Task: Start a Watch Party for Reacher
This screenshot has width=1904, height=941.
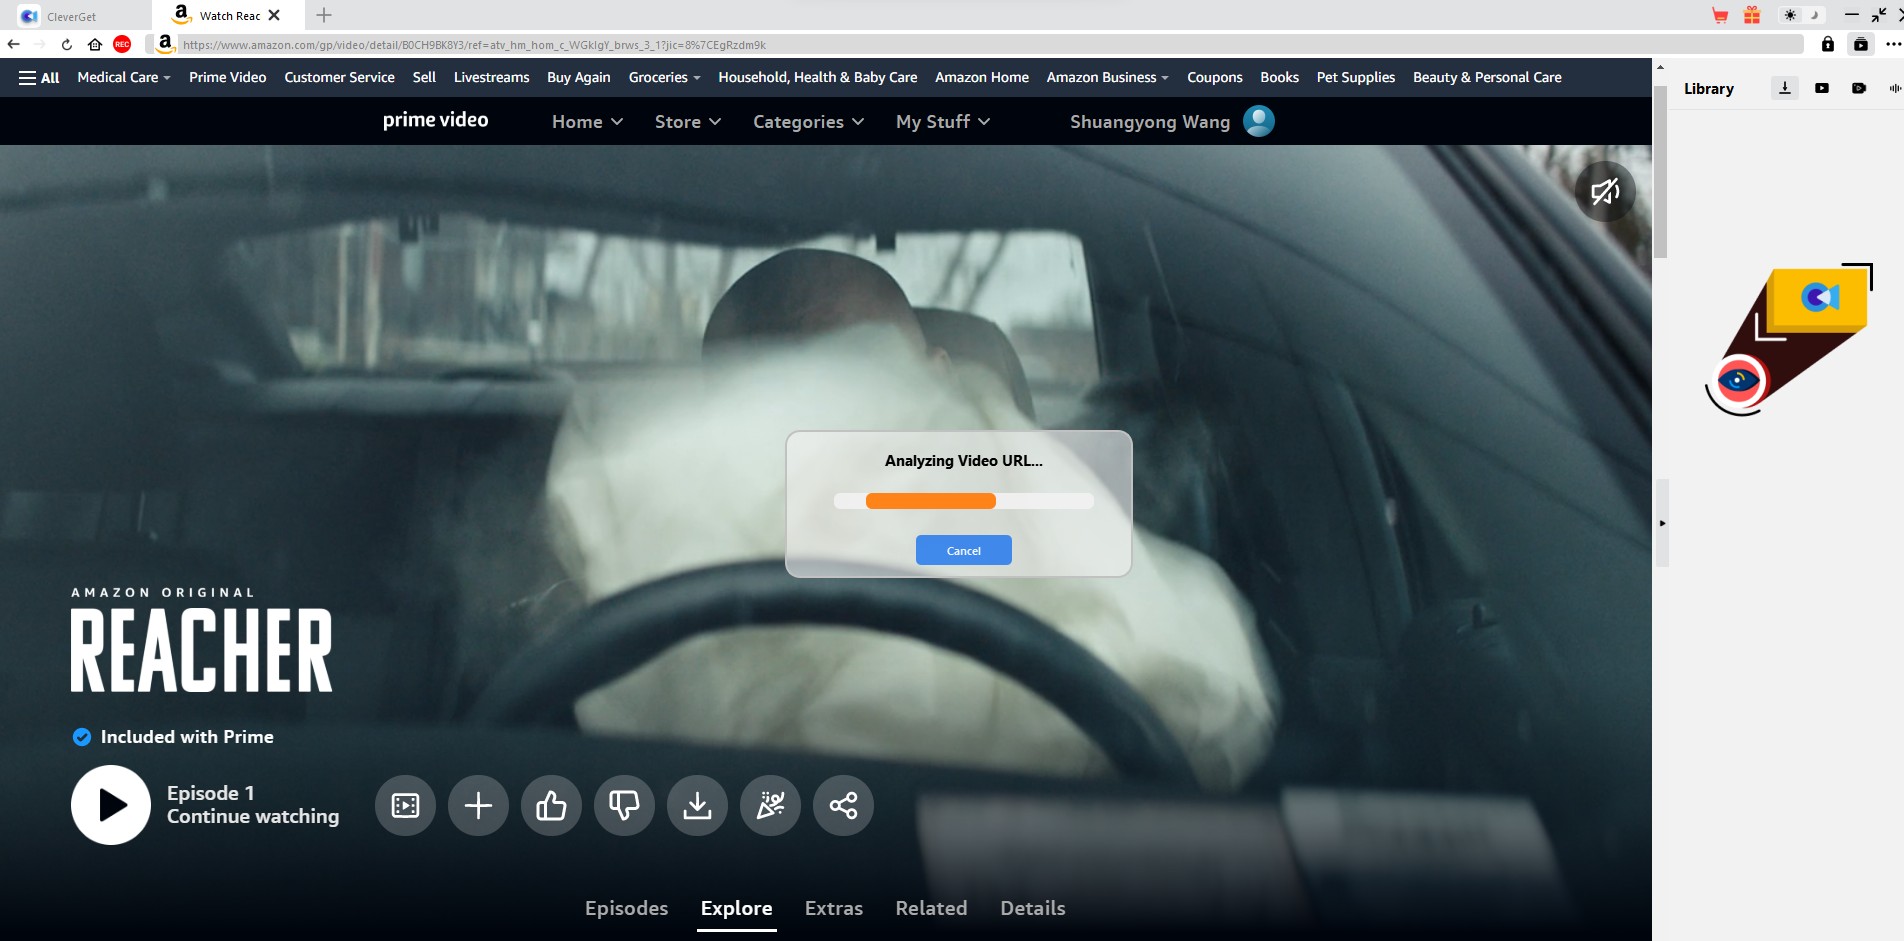Action: pyautogui.click(x=770, y=805)
